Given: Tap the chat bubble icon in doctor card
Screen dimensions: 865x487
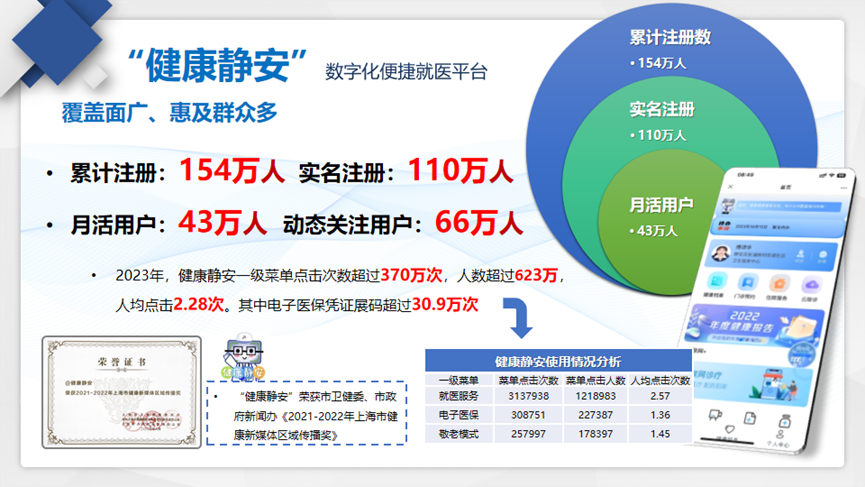Looking at the screenshot, I should pos(823,255).
